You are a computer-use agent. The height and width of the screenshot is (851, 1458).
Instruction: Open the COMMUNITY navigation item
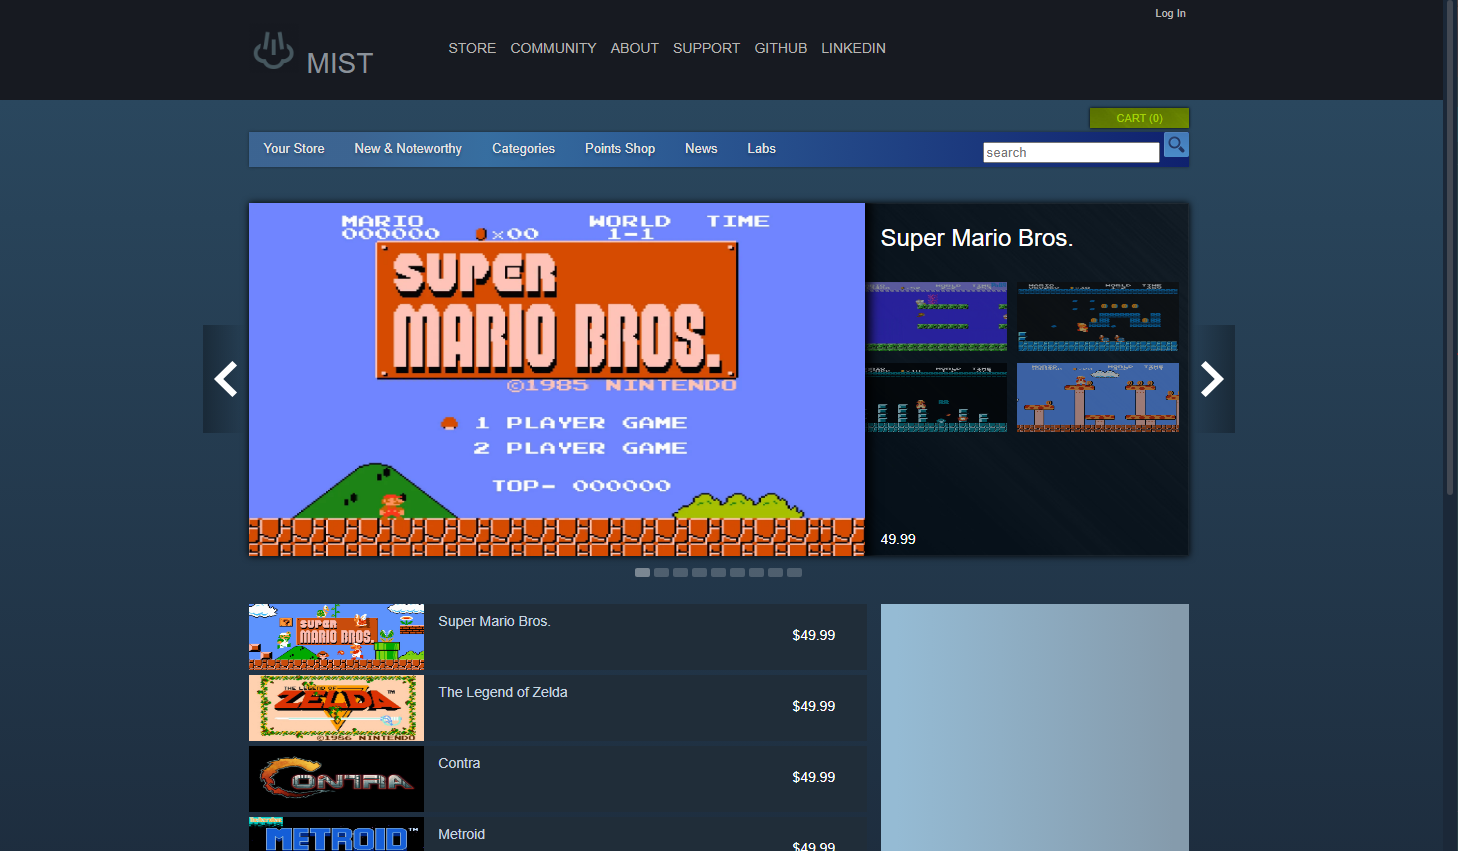point(553,48)
